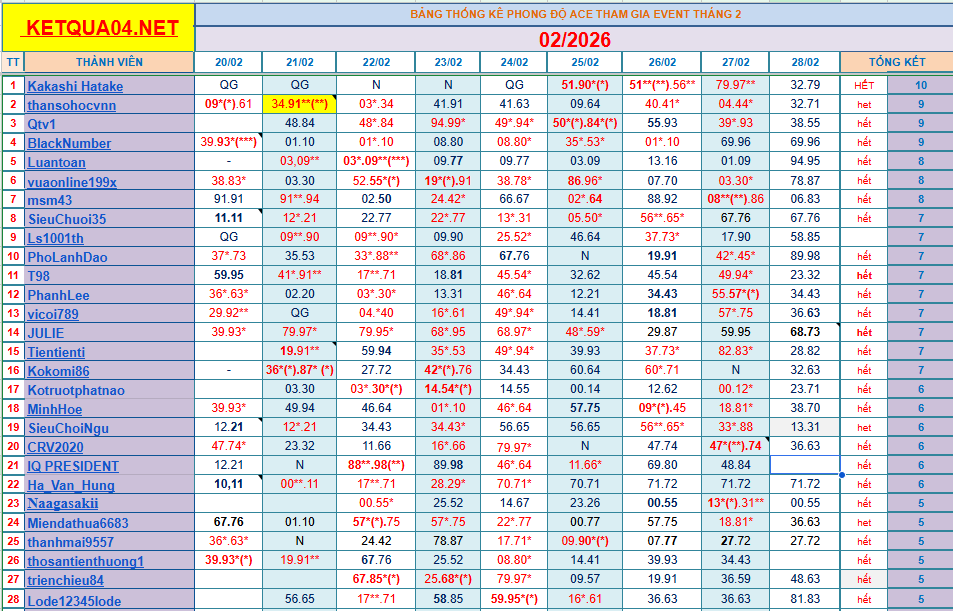The width and height of the screenshot is (953, 611).
Task: Click the Lode12345lode member link
Action: point(74,599)
